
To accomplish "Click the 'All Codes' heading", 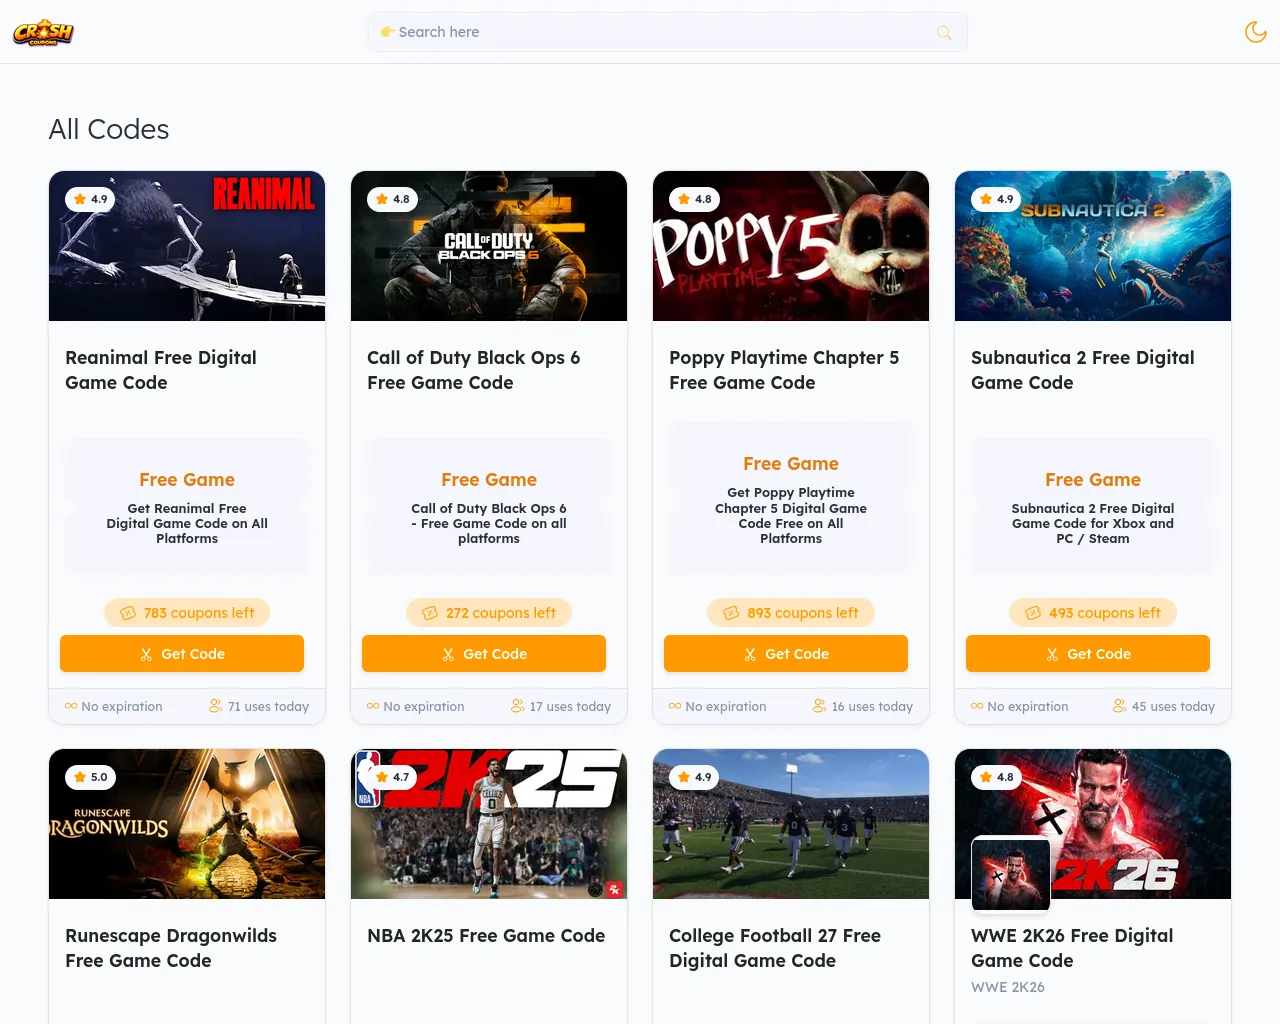I will [x=109, y=129].
